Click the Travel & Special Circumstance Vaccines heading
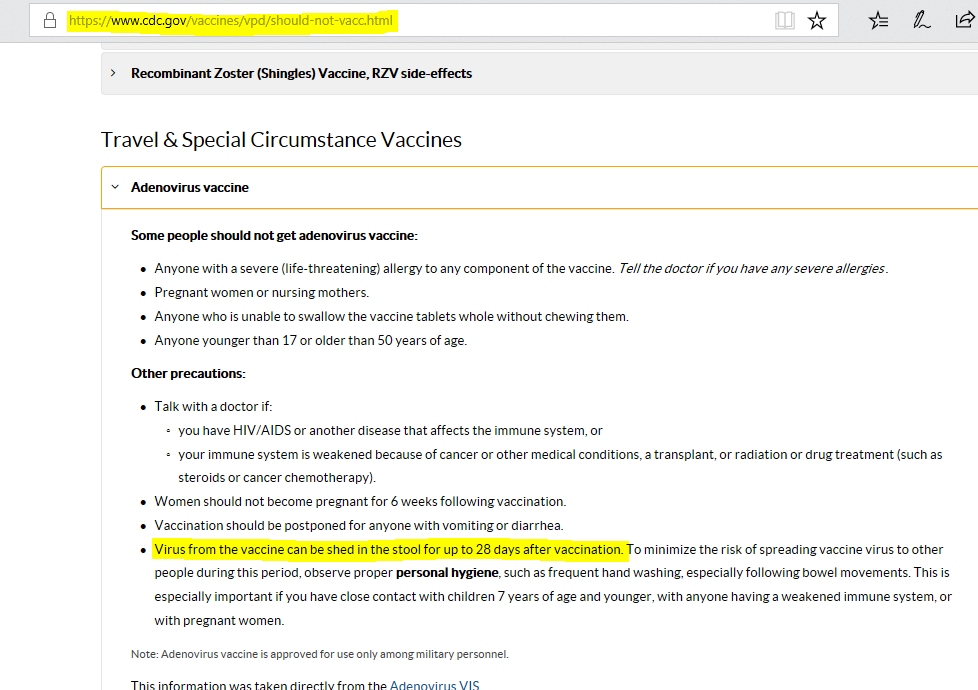Screen dimensions: 978x690 tap(281, 140)
